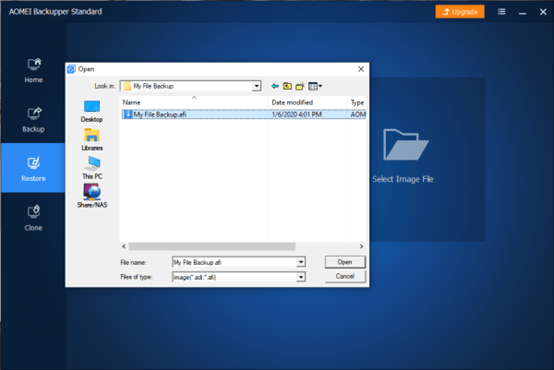Minimize the AOMEI Backupper window

pos(522,12)
